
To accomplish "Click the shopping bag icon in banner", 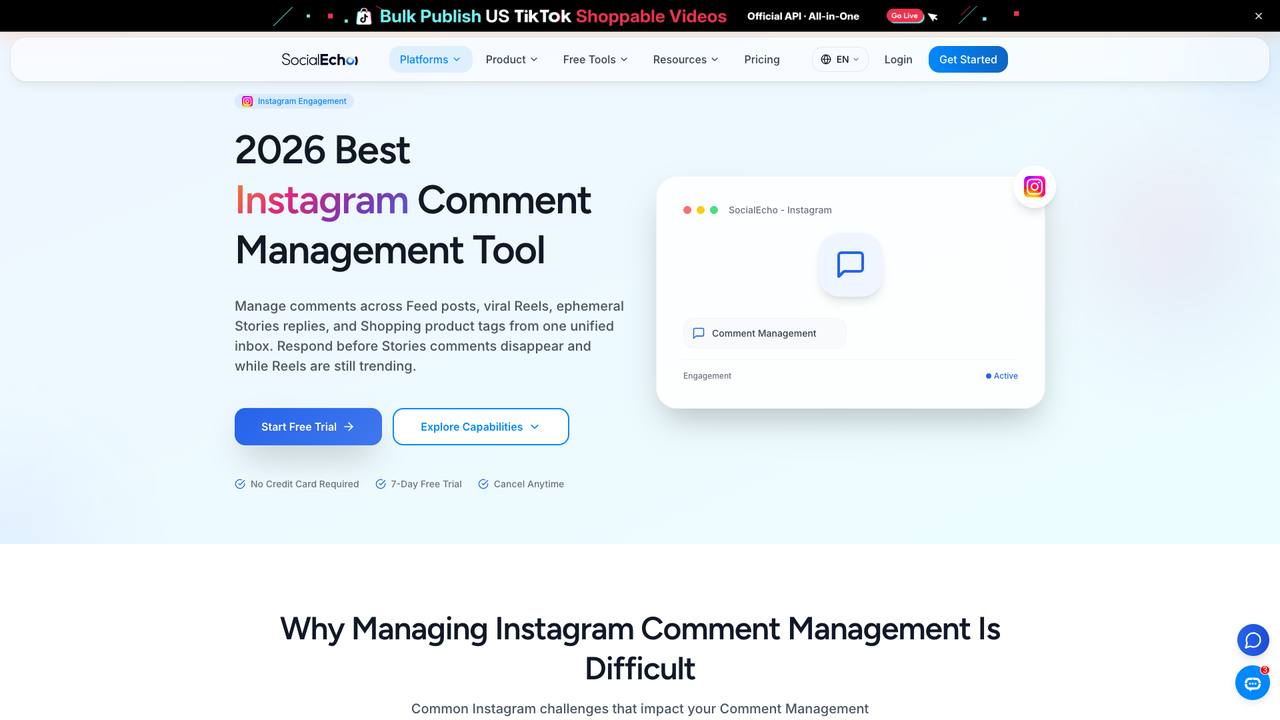I will pos(364,16).
